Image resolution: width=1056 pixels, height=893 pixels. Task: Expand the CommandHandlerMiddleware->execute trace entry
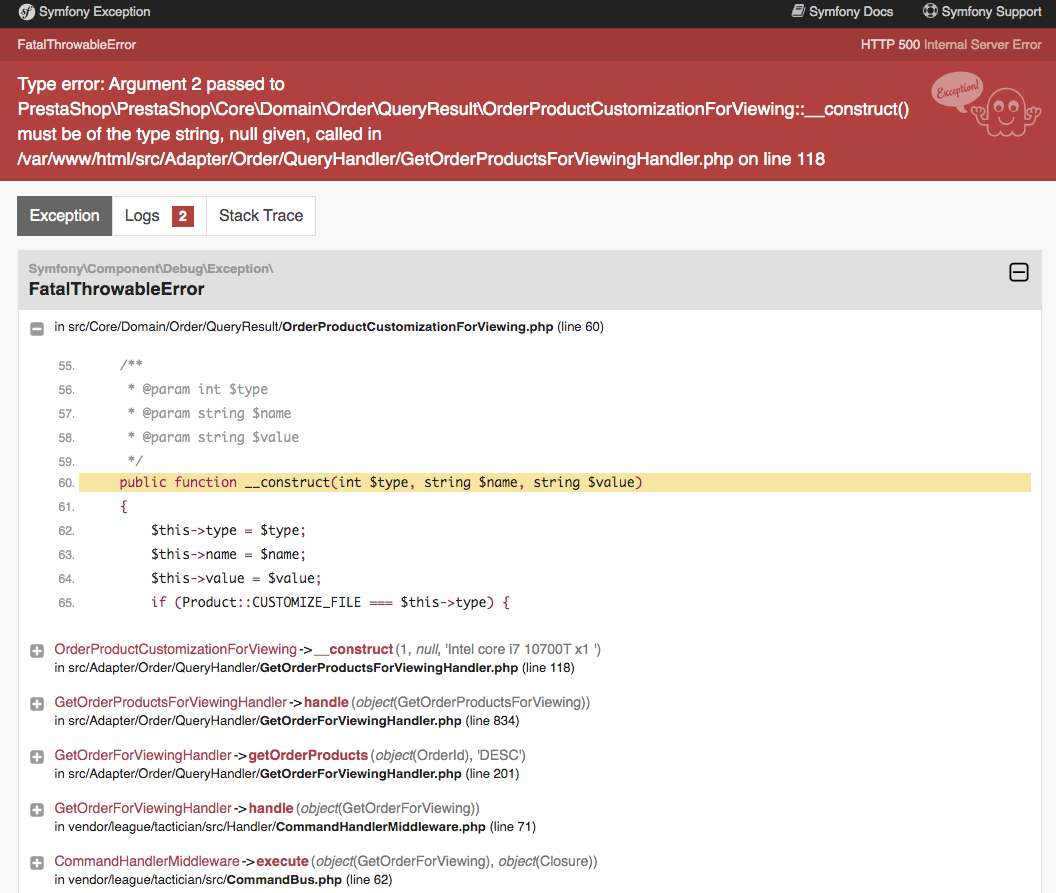pos(37,863)
